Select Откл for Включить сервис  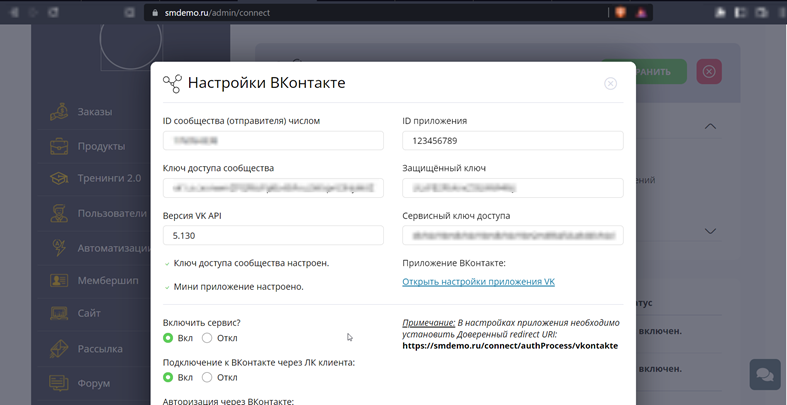207,338
